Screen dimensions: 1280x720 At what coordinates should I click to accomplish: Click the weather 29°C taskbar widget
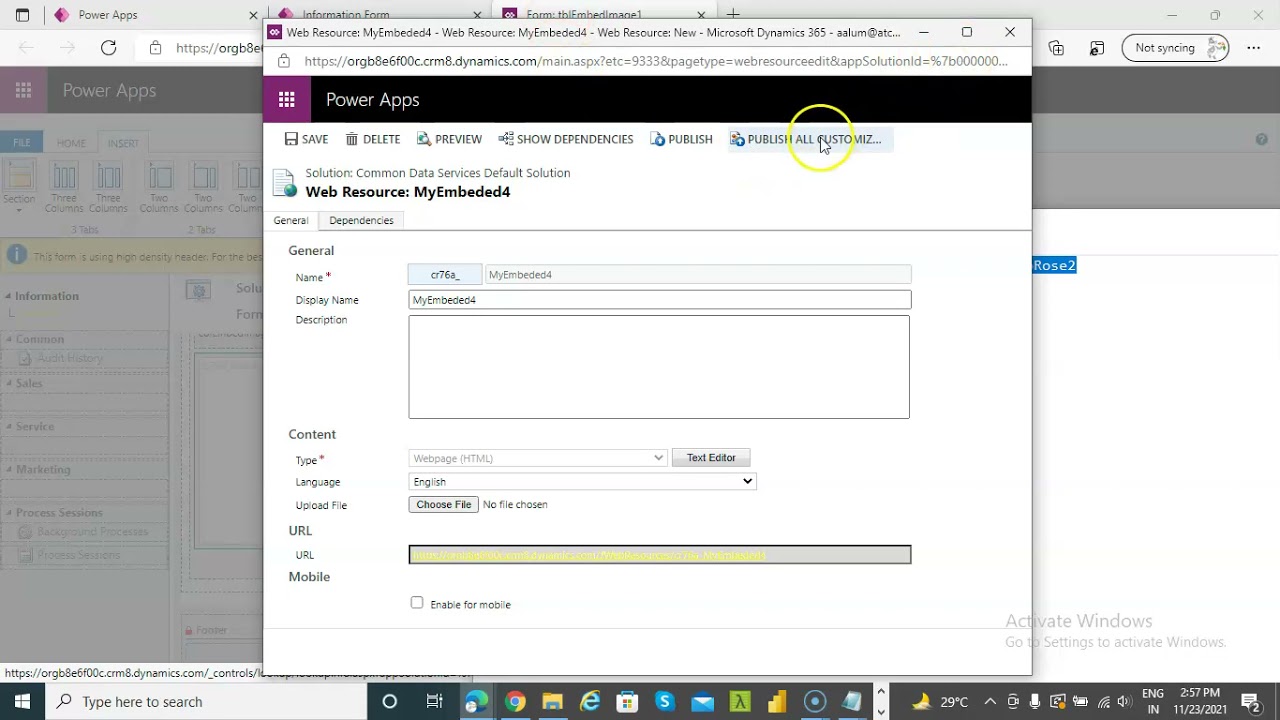pos(941,701)
